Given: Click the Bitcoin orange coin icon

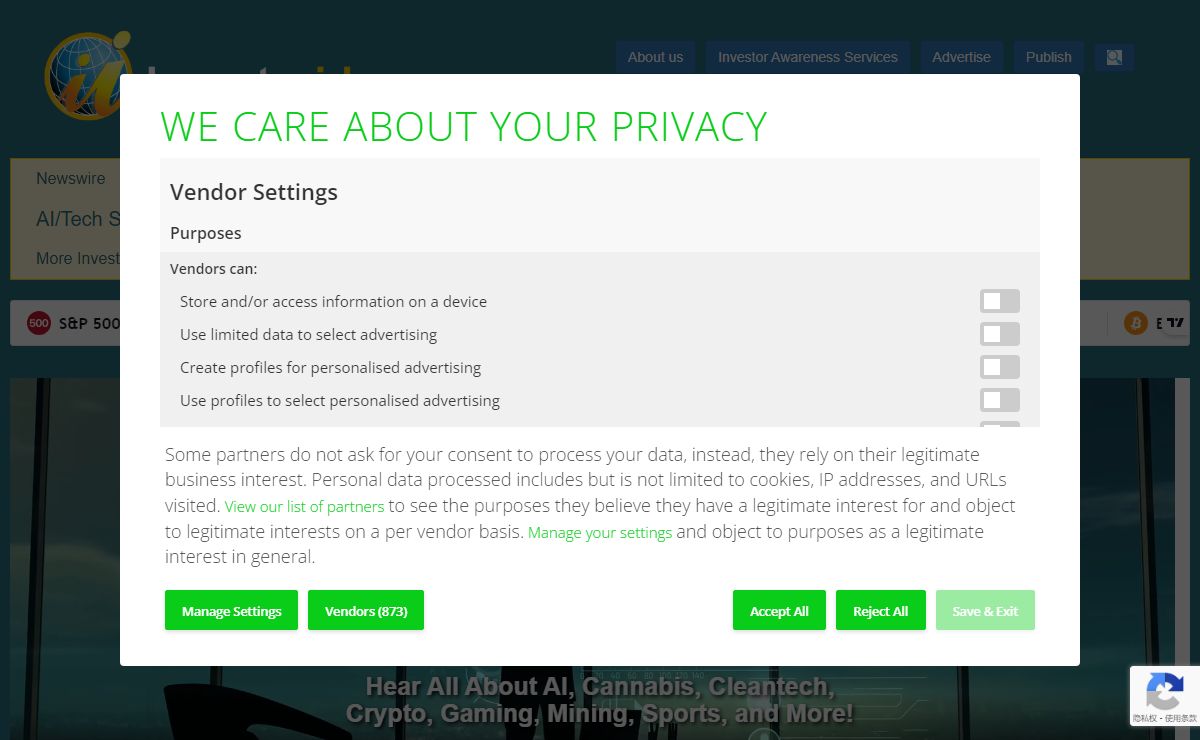Looking at the screenshot, I should (x=1135, y=323).
